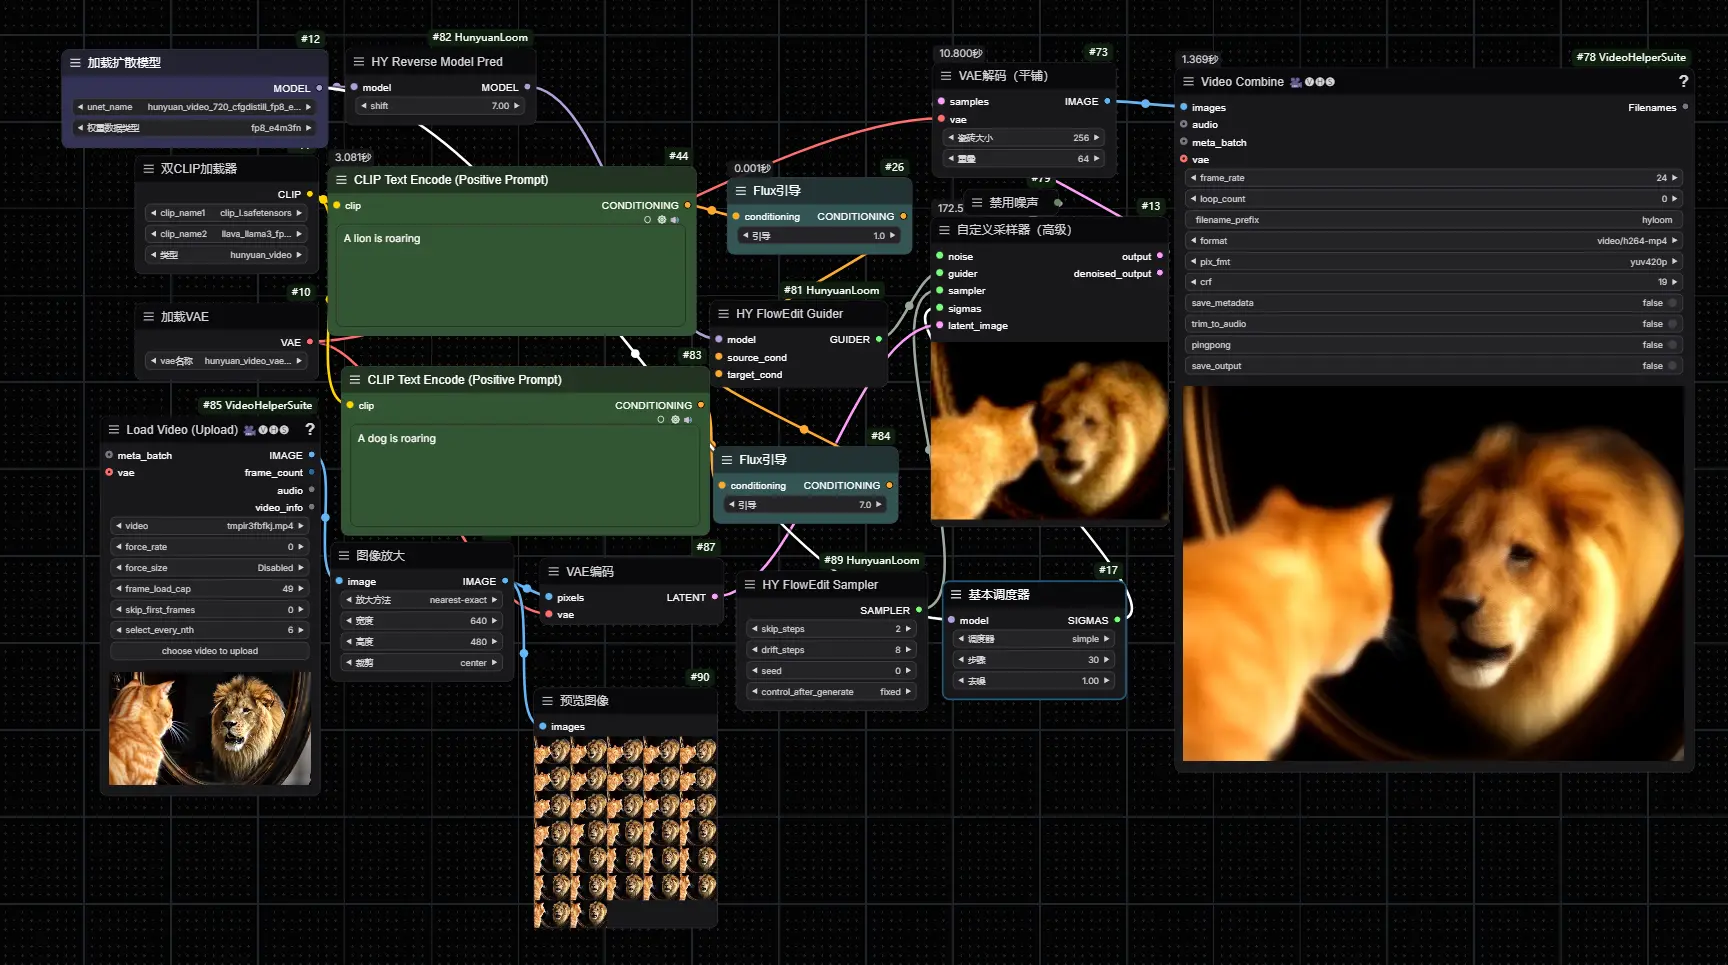Screen dimensions: 1728x965
Task: Click the Video Combine node help question mark
Action: pos(1683,82)
